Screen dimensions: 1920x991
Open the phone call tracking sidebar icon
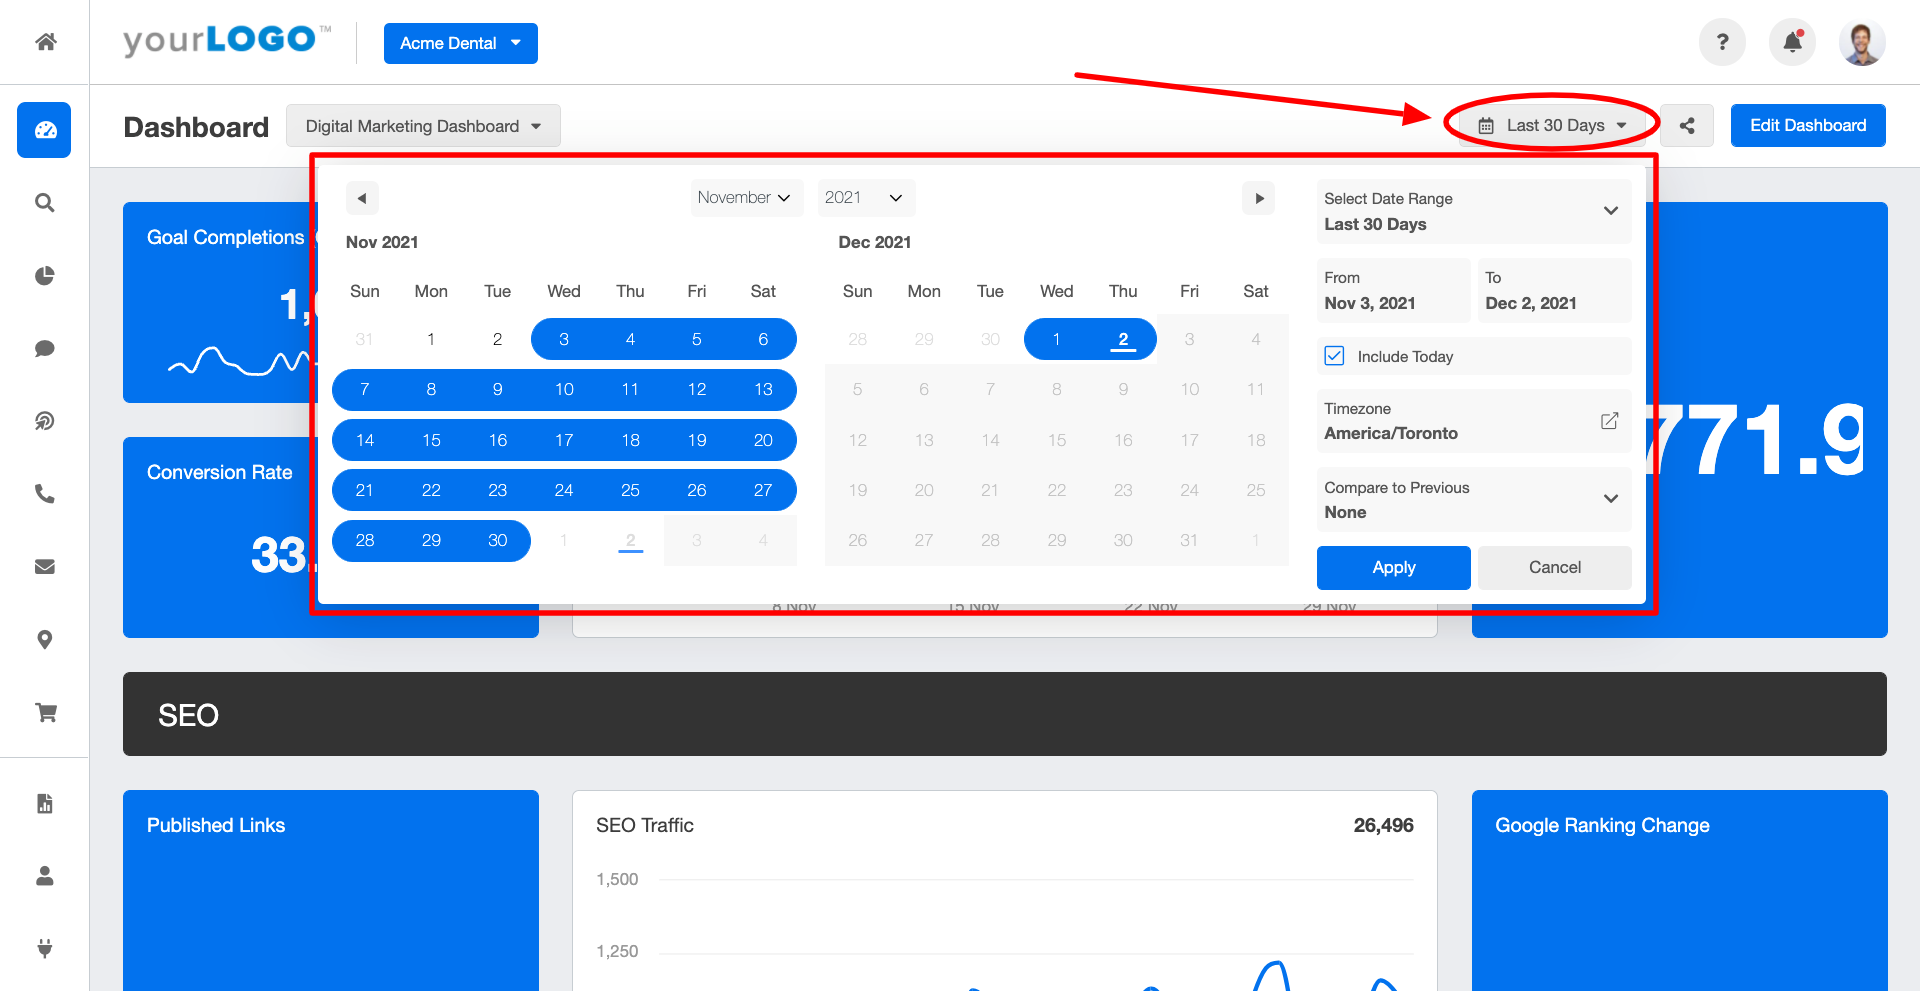point(45,494)
